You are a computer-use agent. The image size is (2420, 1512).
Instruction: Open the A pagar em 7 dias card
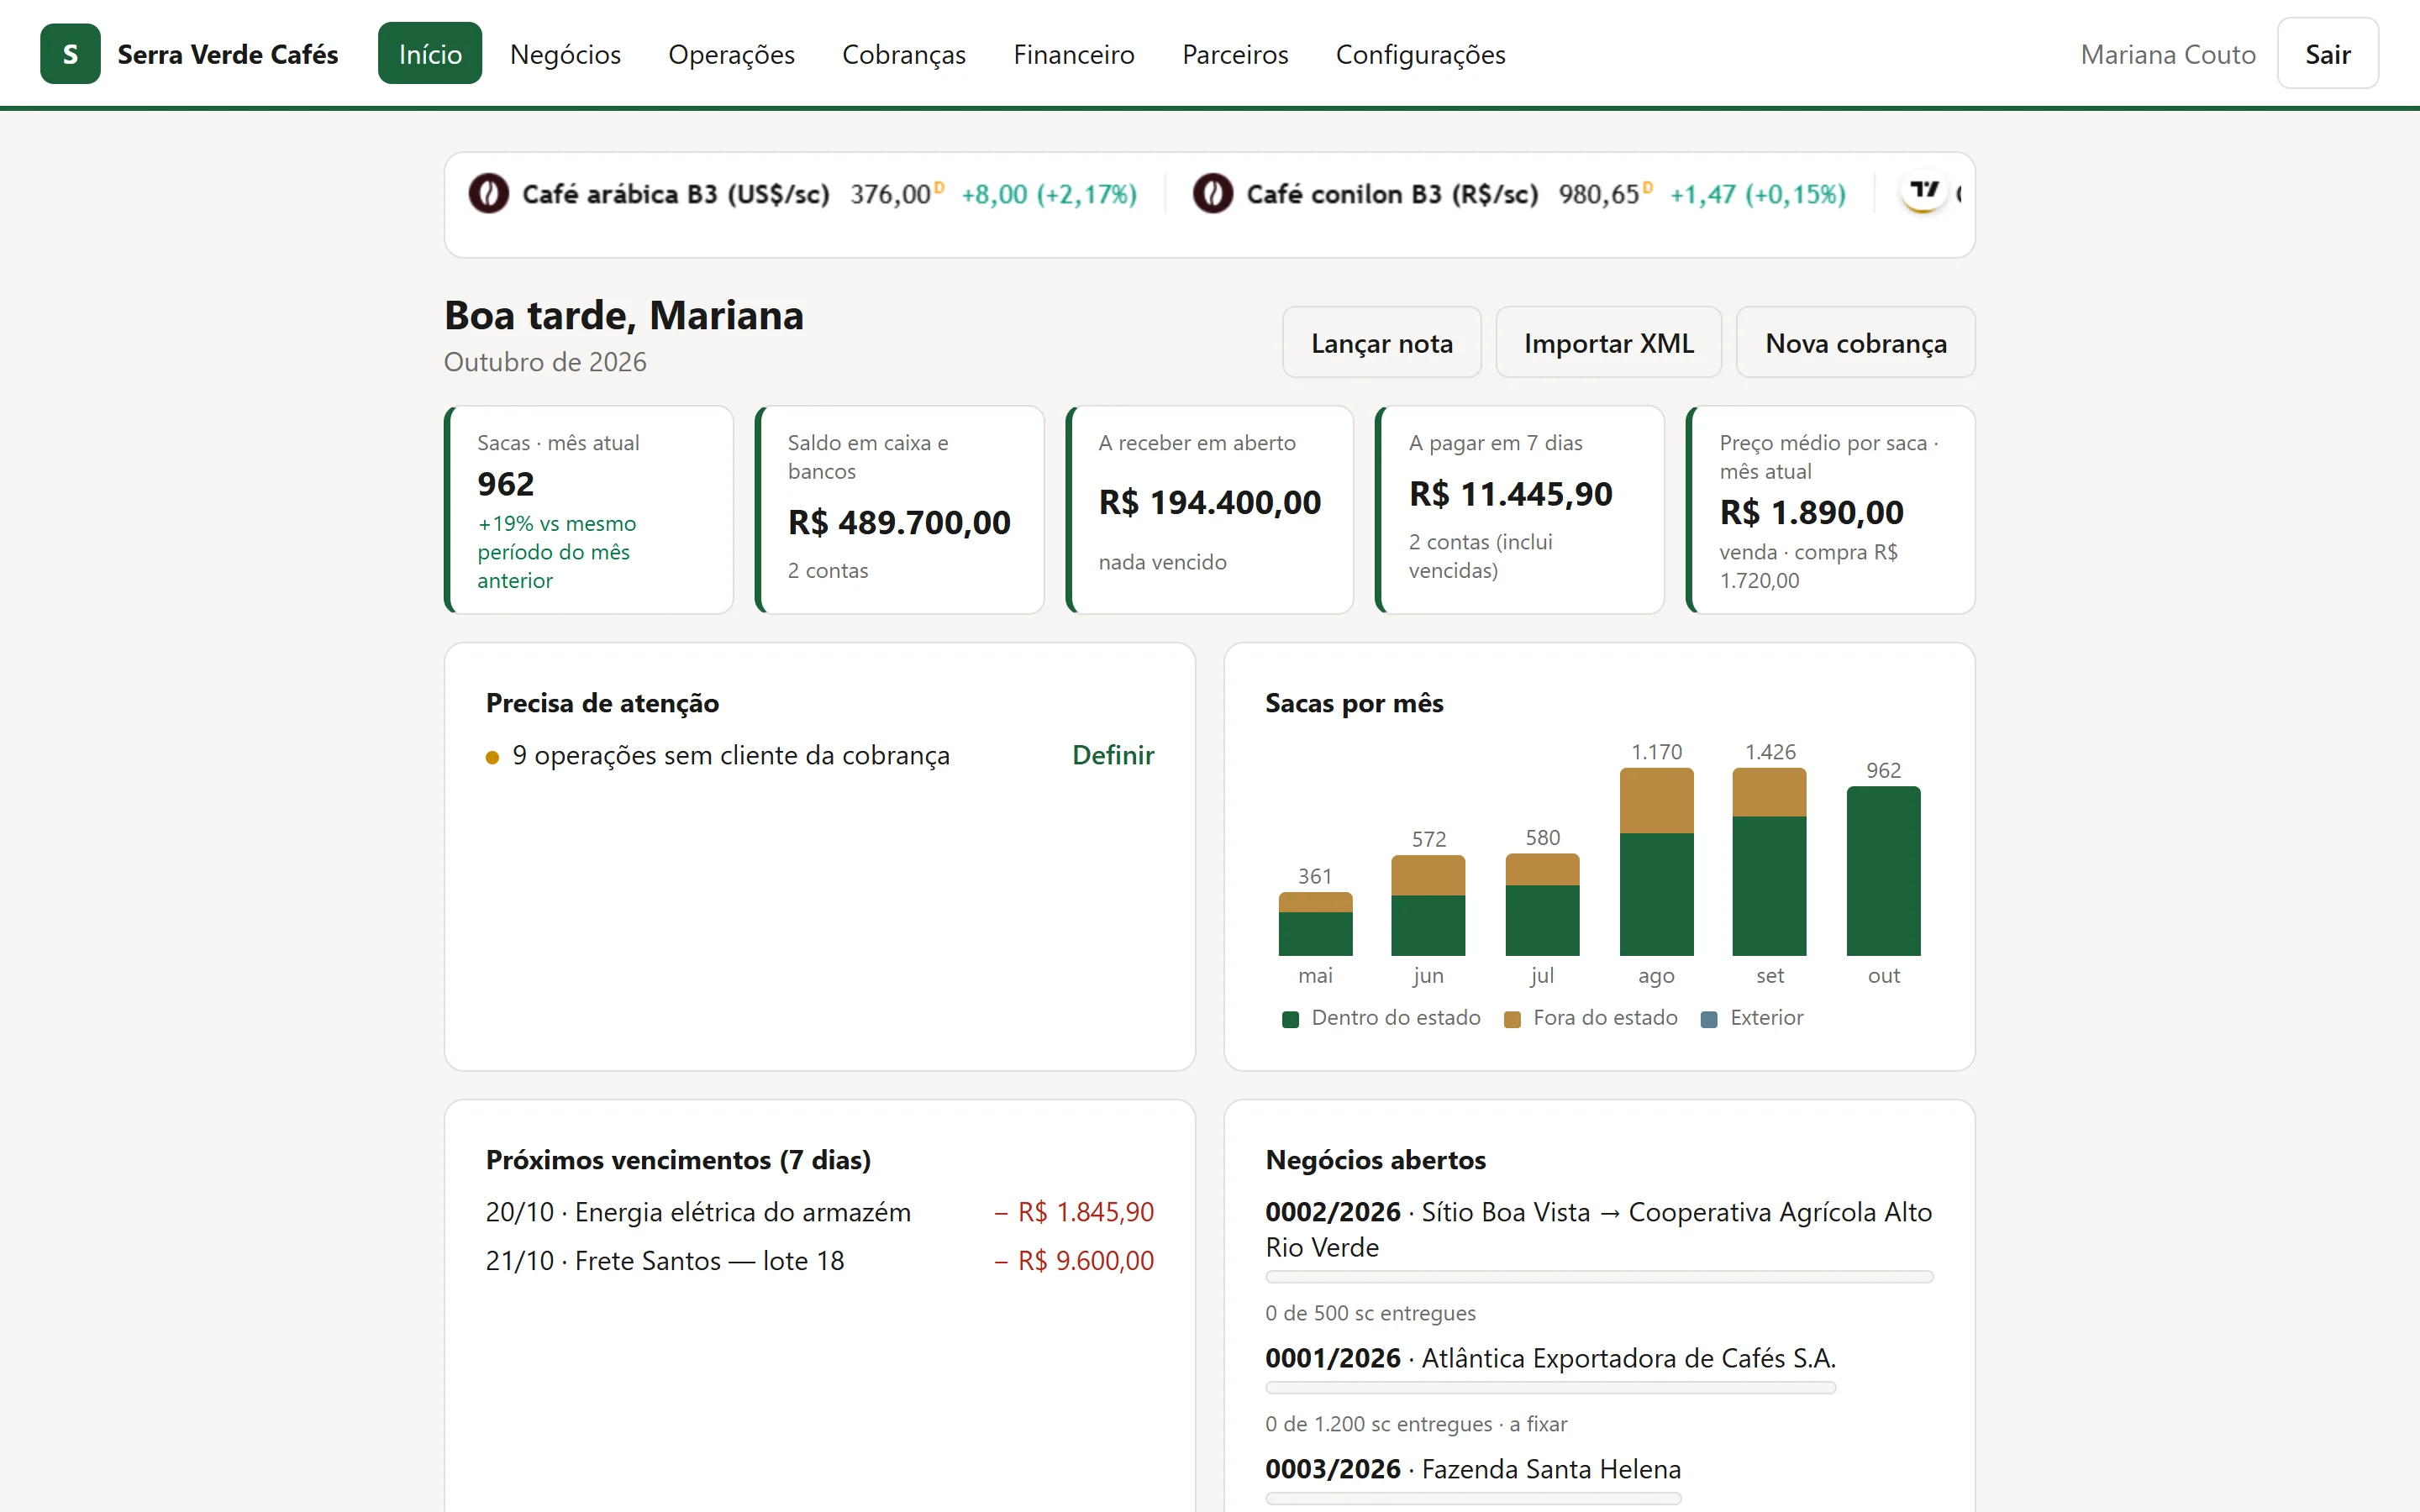1520,510
